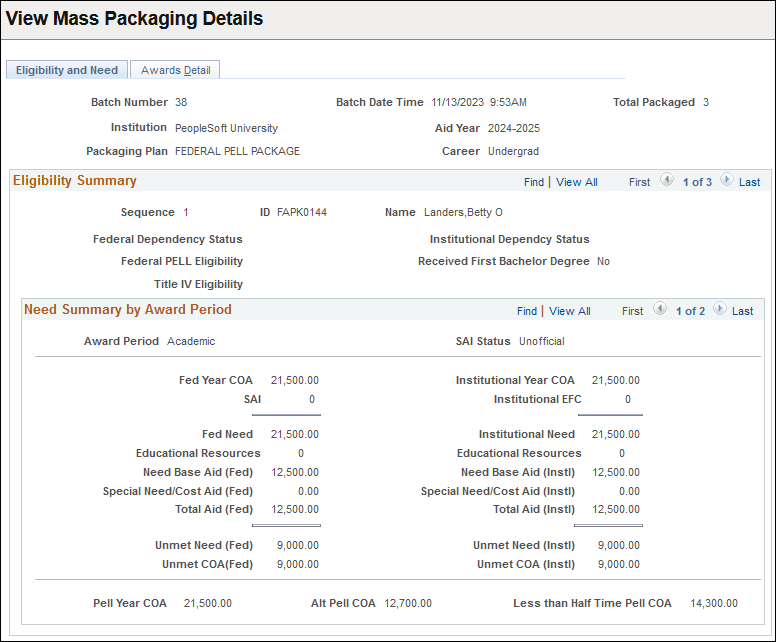Go to First row of Need Summary
The image size is (776, 642).
tap(633, 311)
